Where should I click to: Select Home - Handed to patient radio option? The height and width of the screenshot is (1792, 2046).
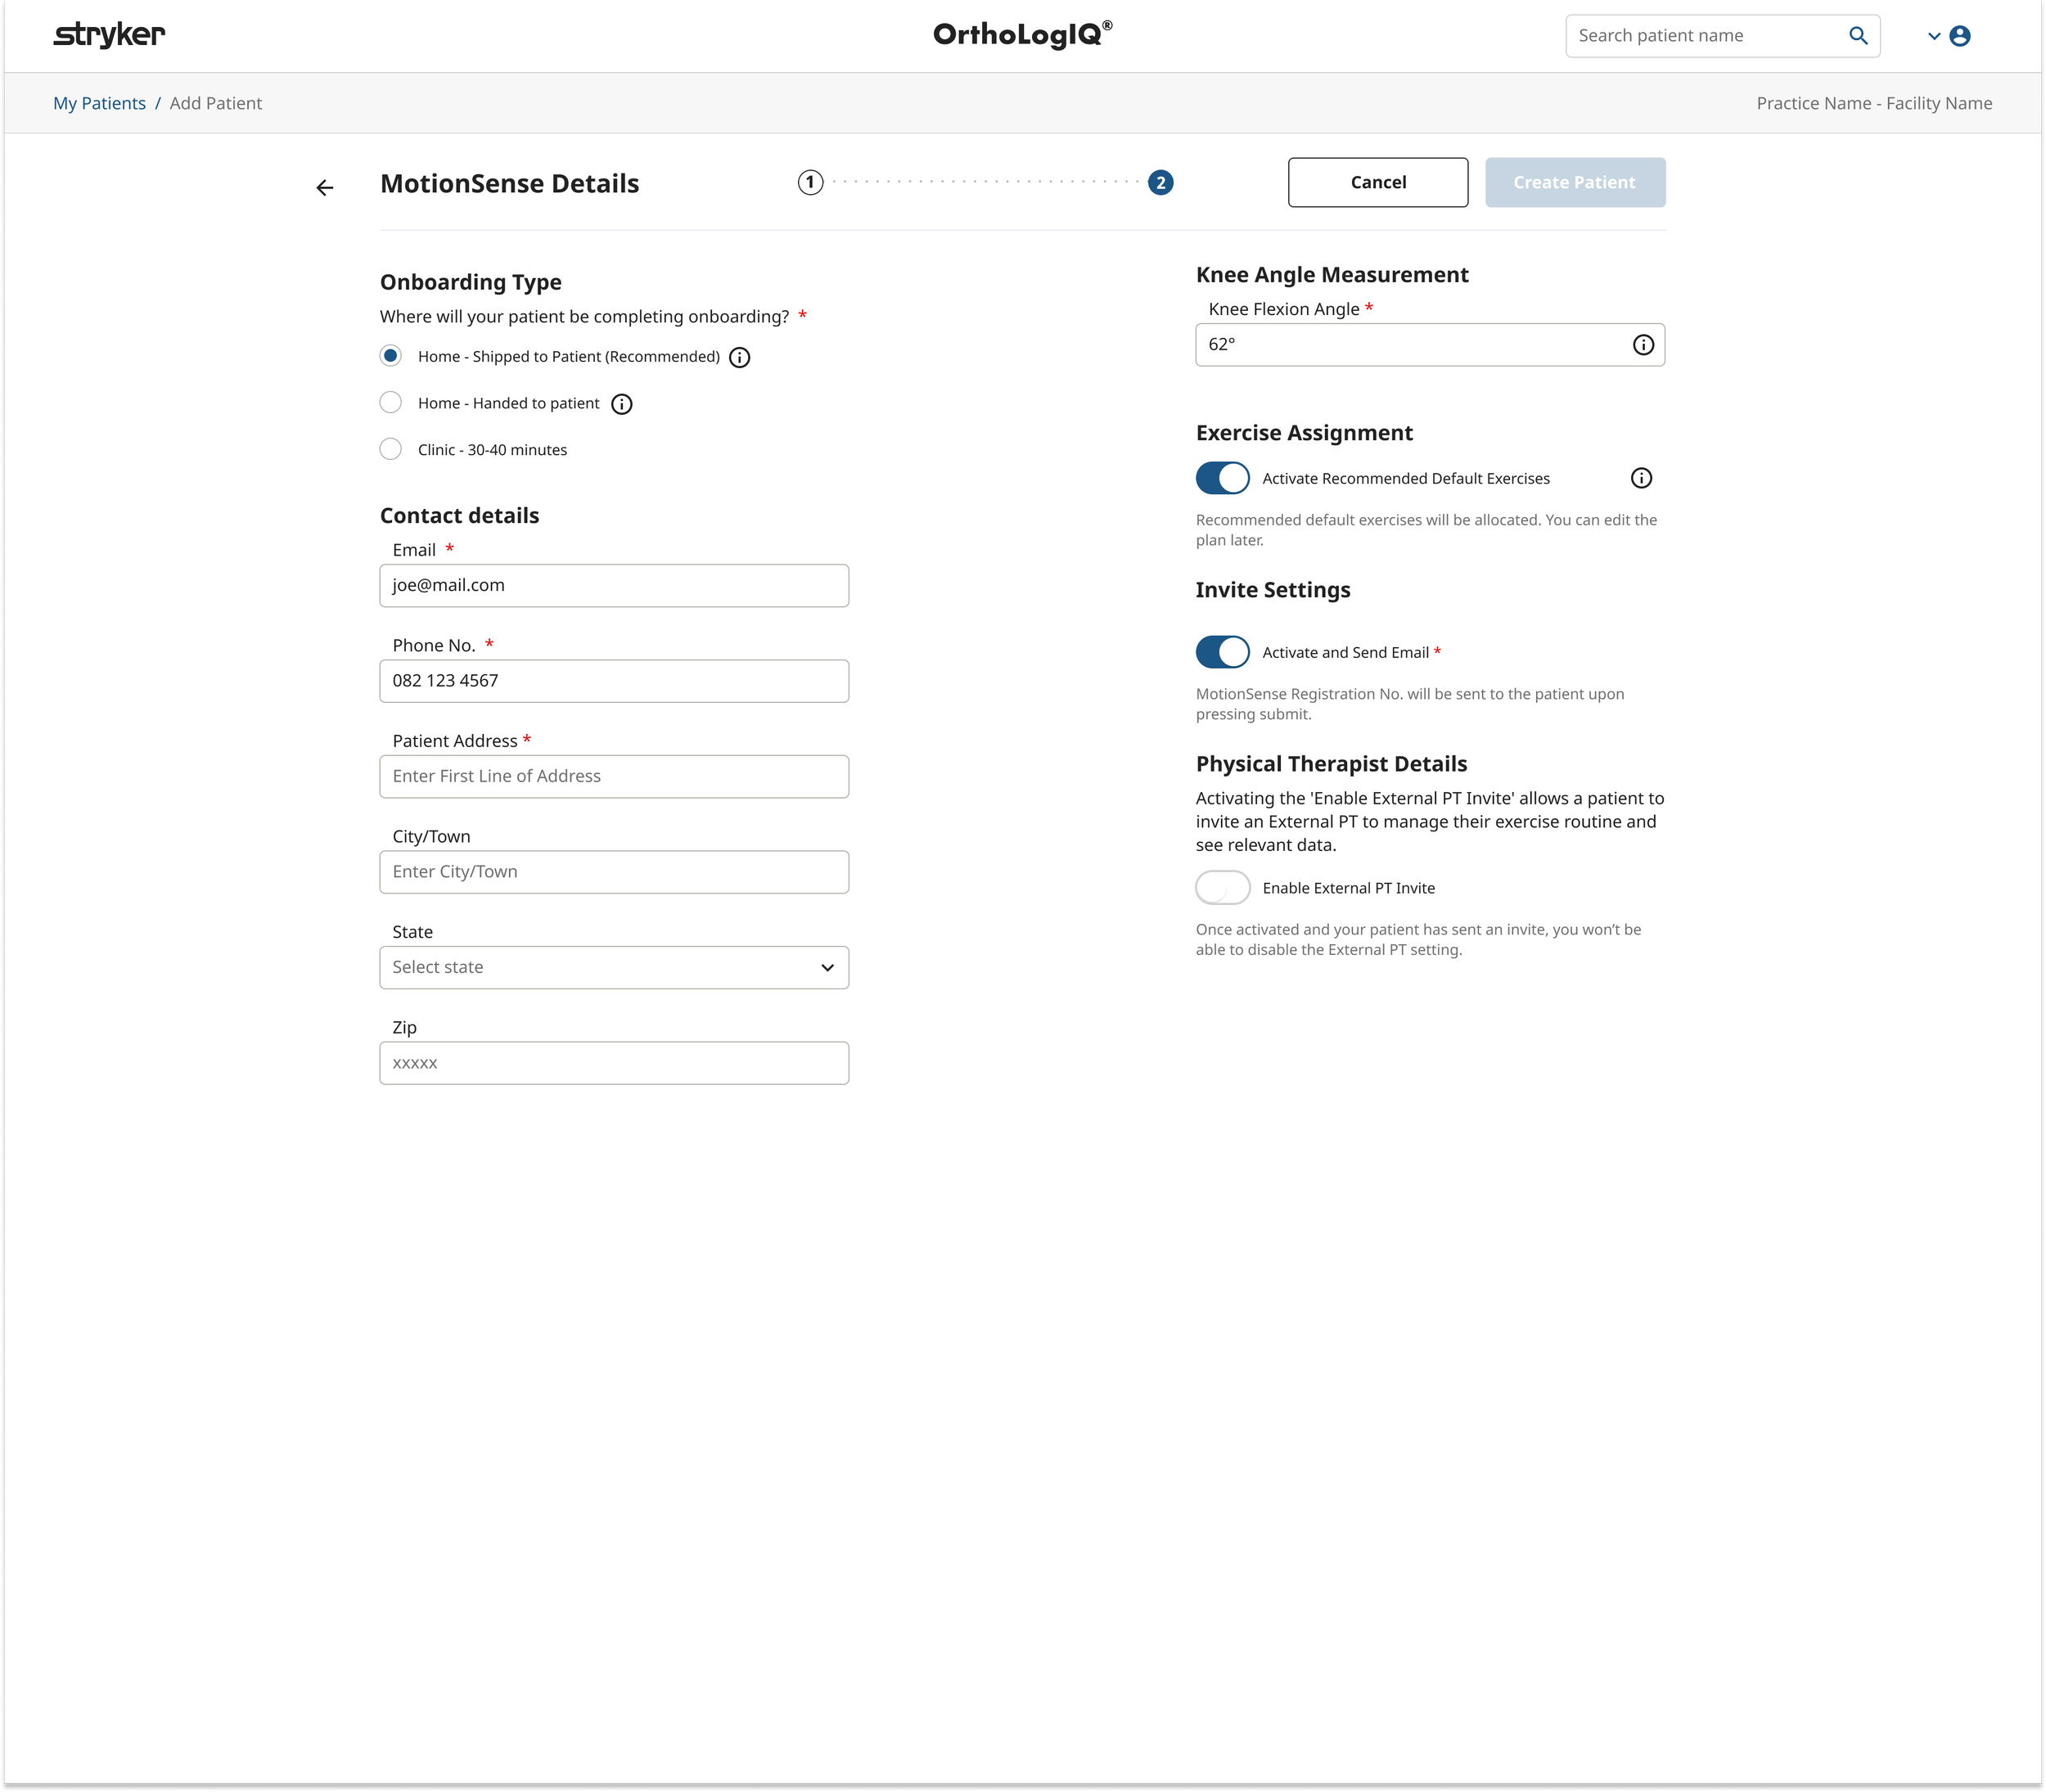[391, 402]
